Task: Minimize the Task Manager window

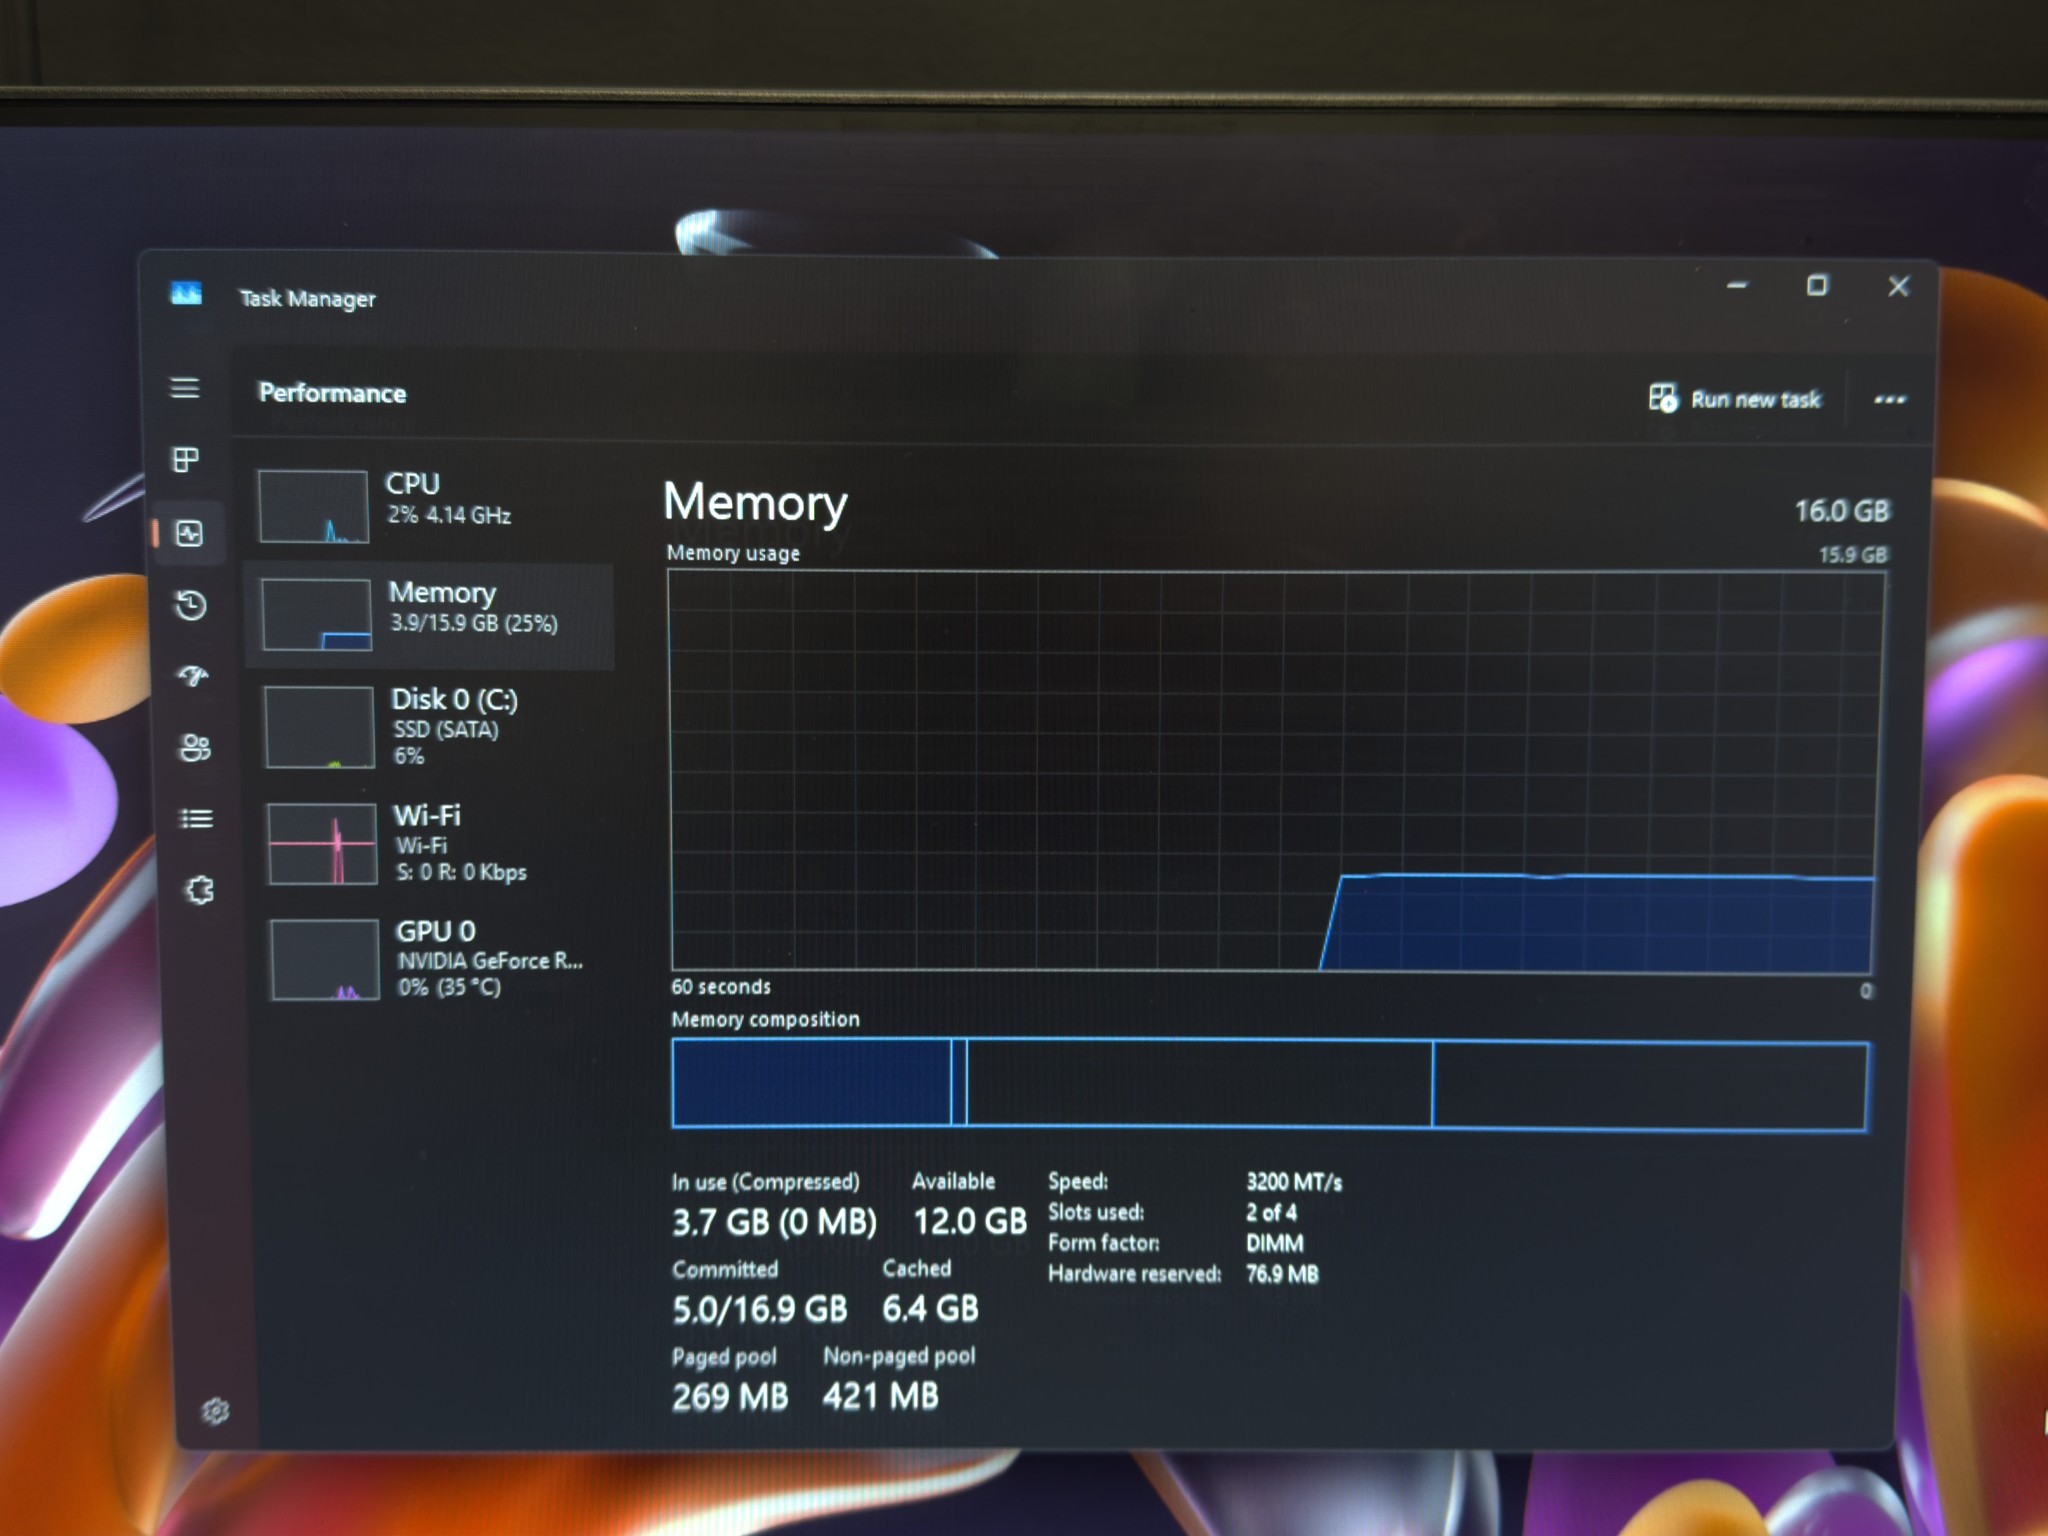Action: point(1737,285)
